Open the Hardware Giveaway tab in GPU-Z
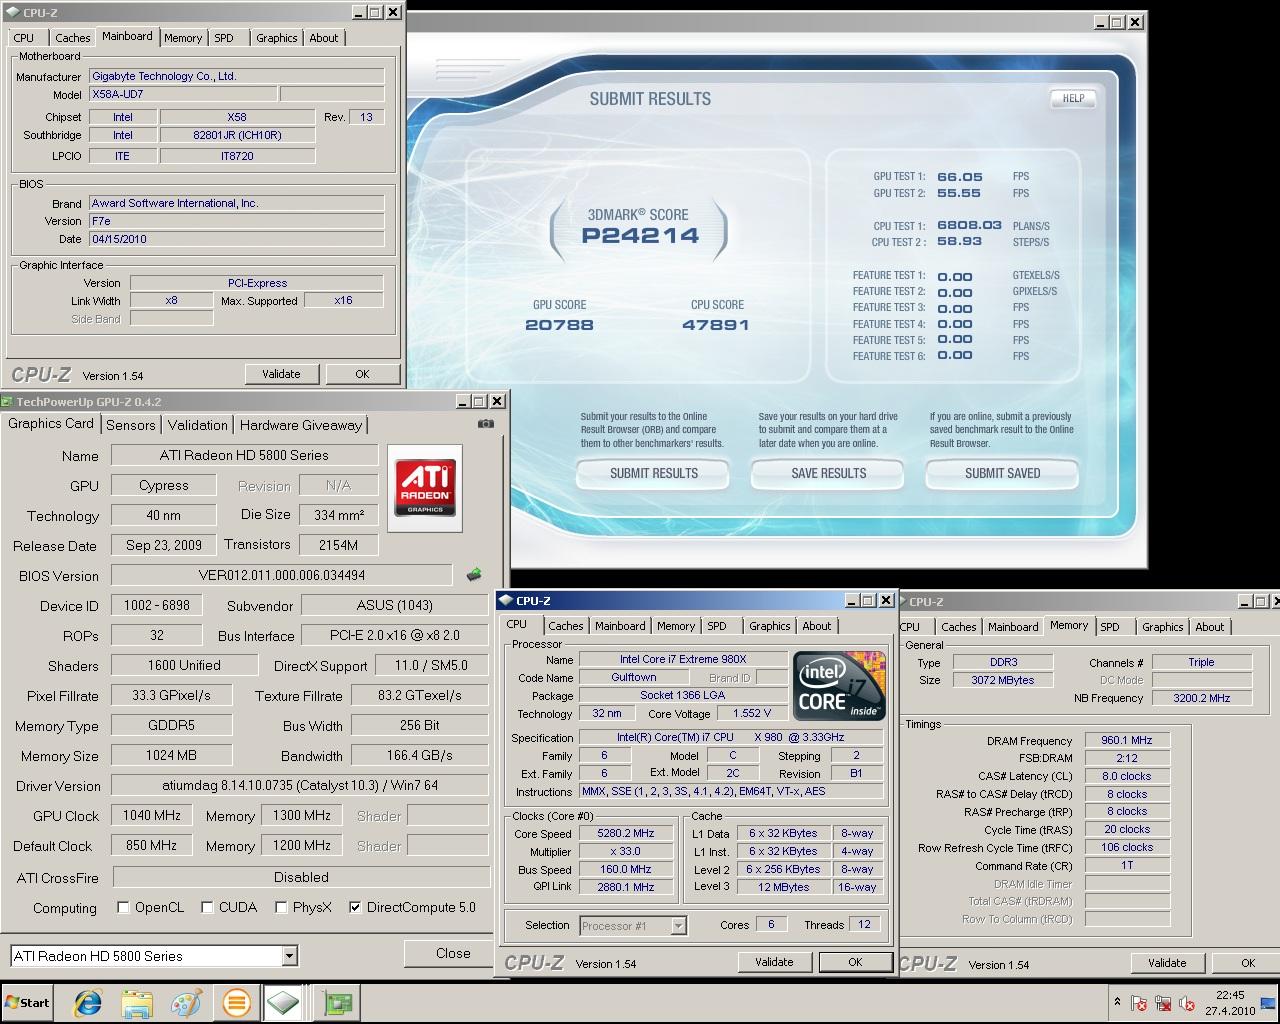This screenshot has width=1280, height=1024. (301, 425)
